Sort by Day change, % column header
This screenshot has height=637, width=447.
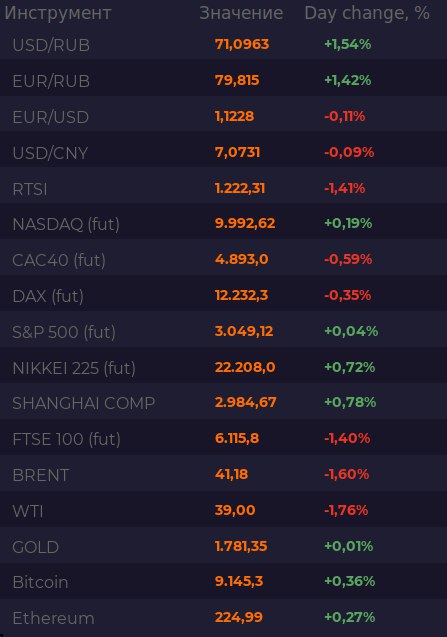point(367,13)
